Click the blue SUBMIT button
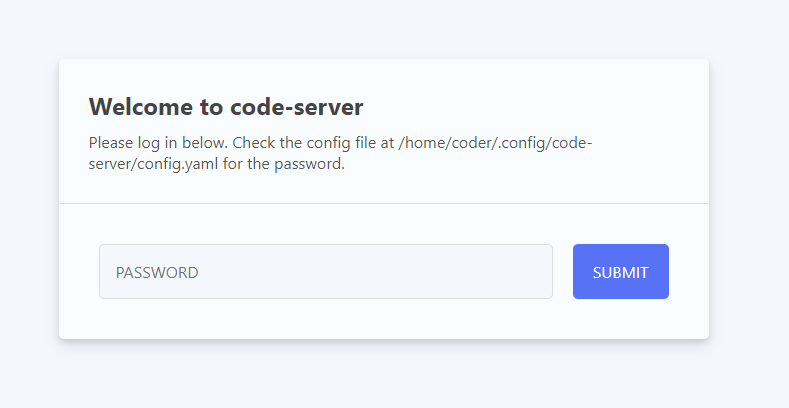 [x=620, y=272]
